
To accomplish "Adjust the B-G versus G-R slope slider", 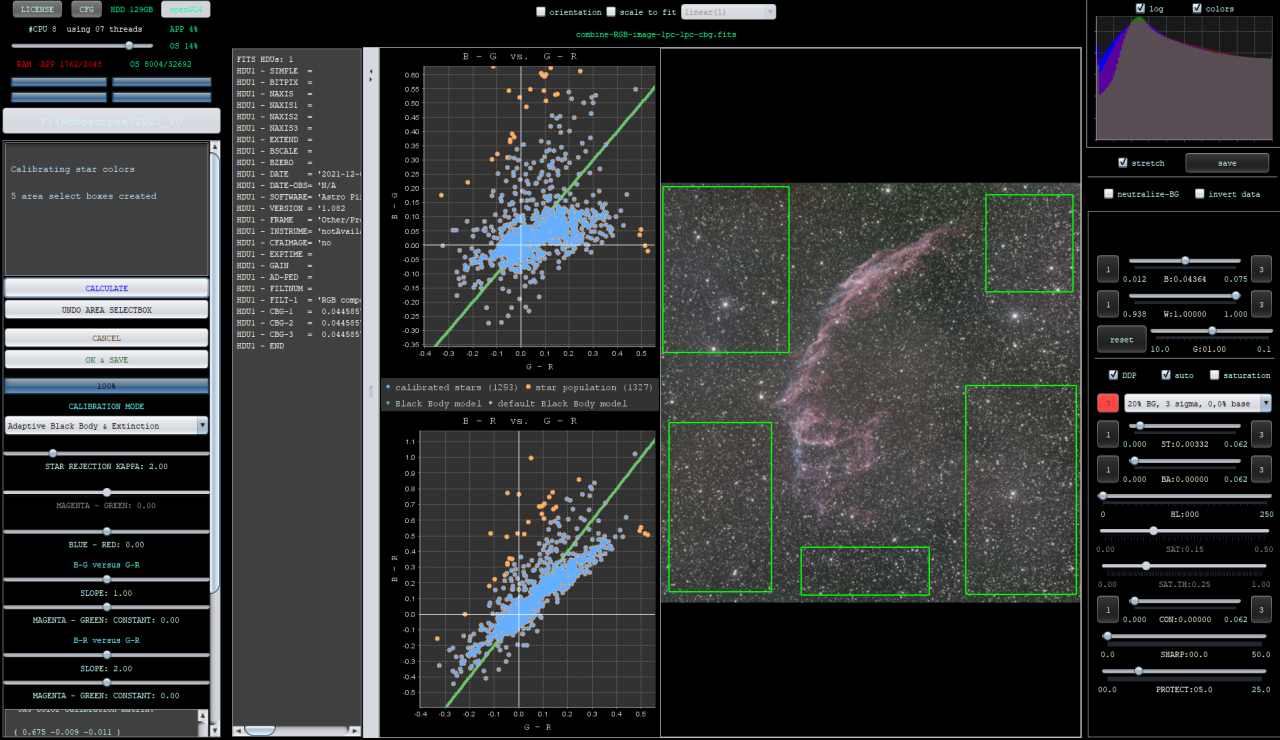I will [x=106, y=580].
